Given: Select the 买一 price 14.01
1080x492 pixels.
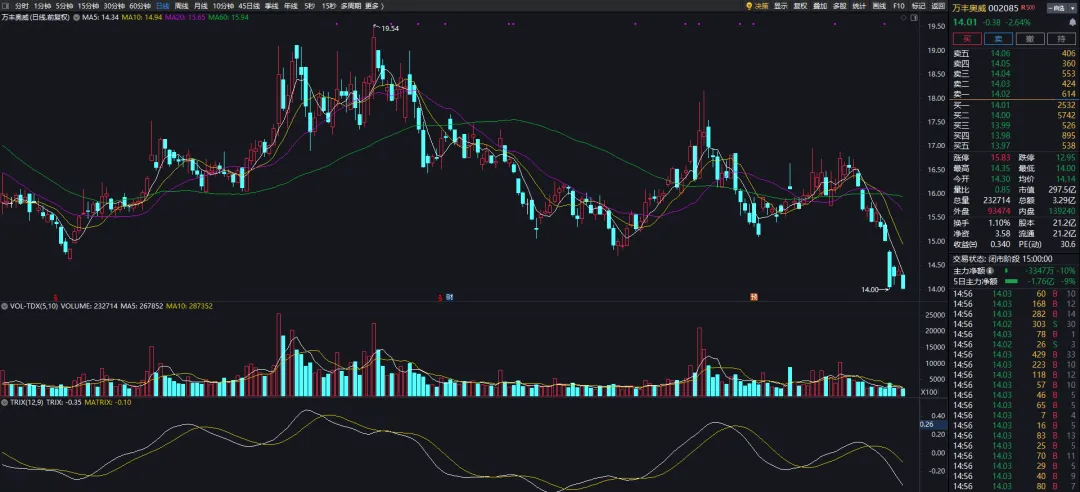Looking at the screenshot, I should tap(1000, 105).
